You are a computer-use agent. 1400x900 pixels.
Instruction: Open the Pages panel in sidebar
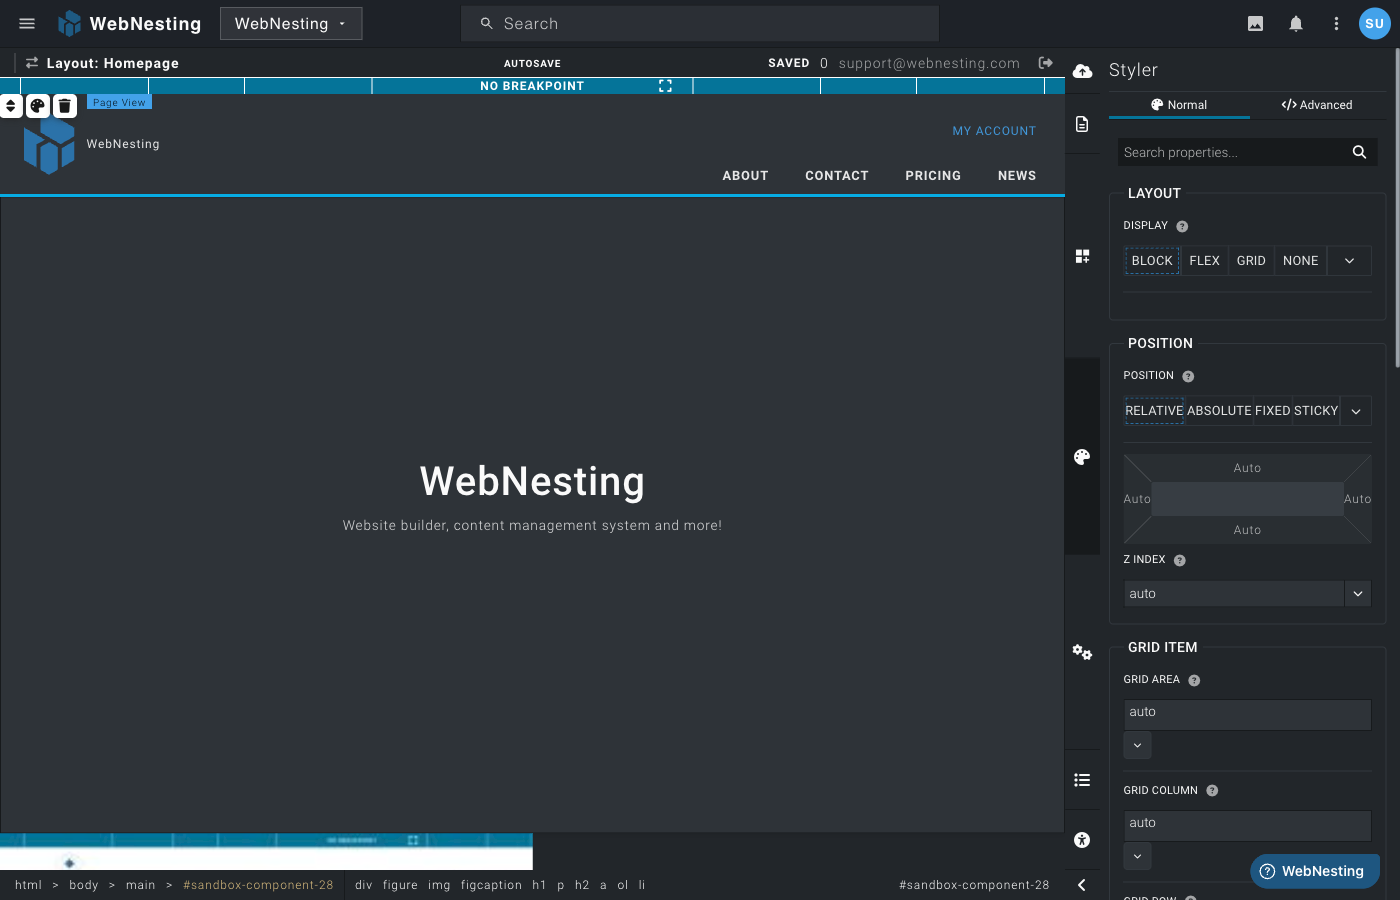[x=1082, y=123]
